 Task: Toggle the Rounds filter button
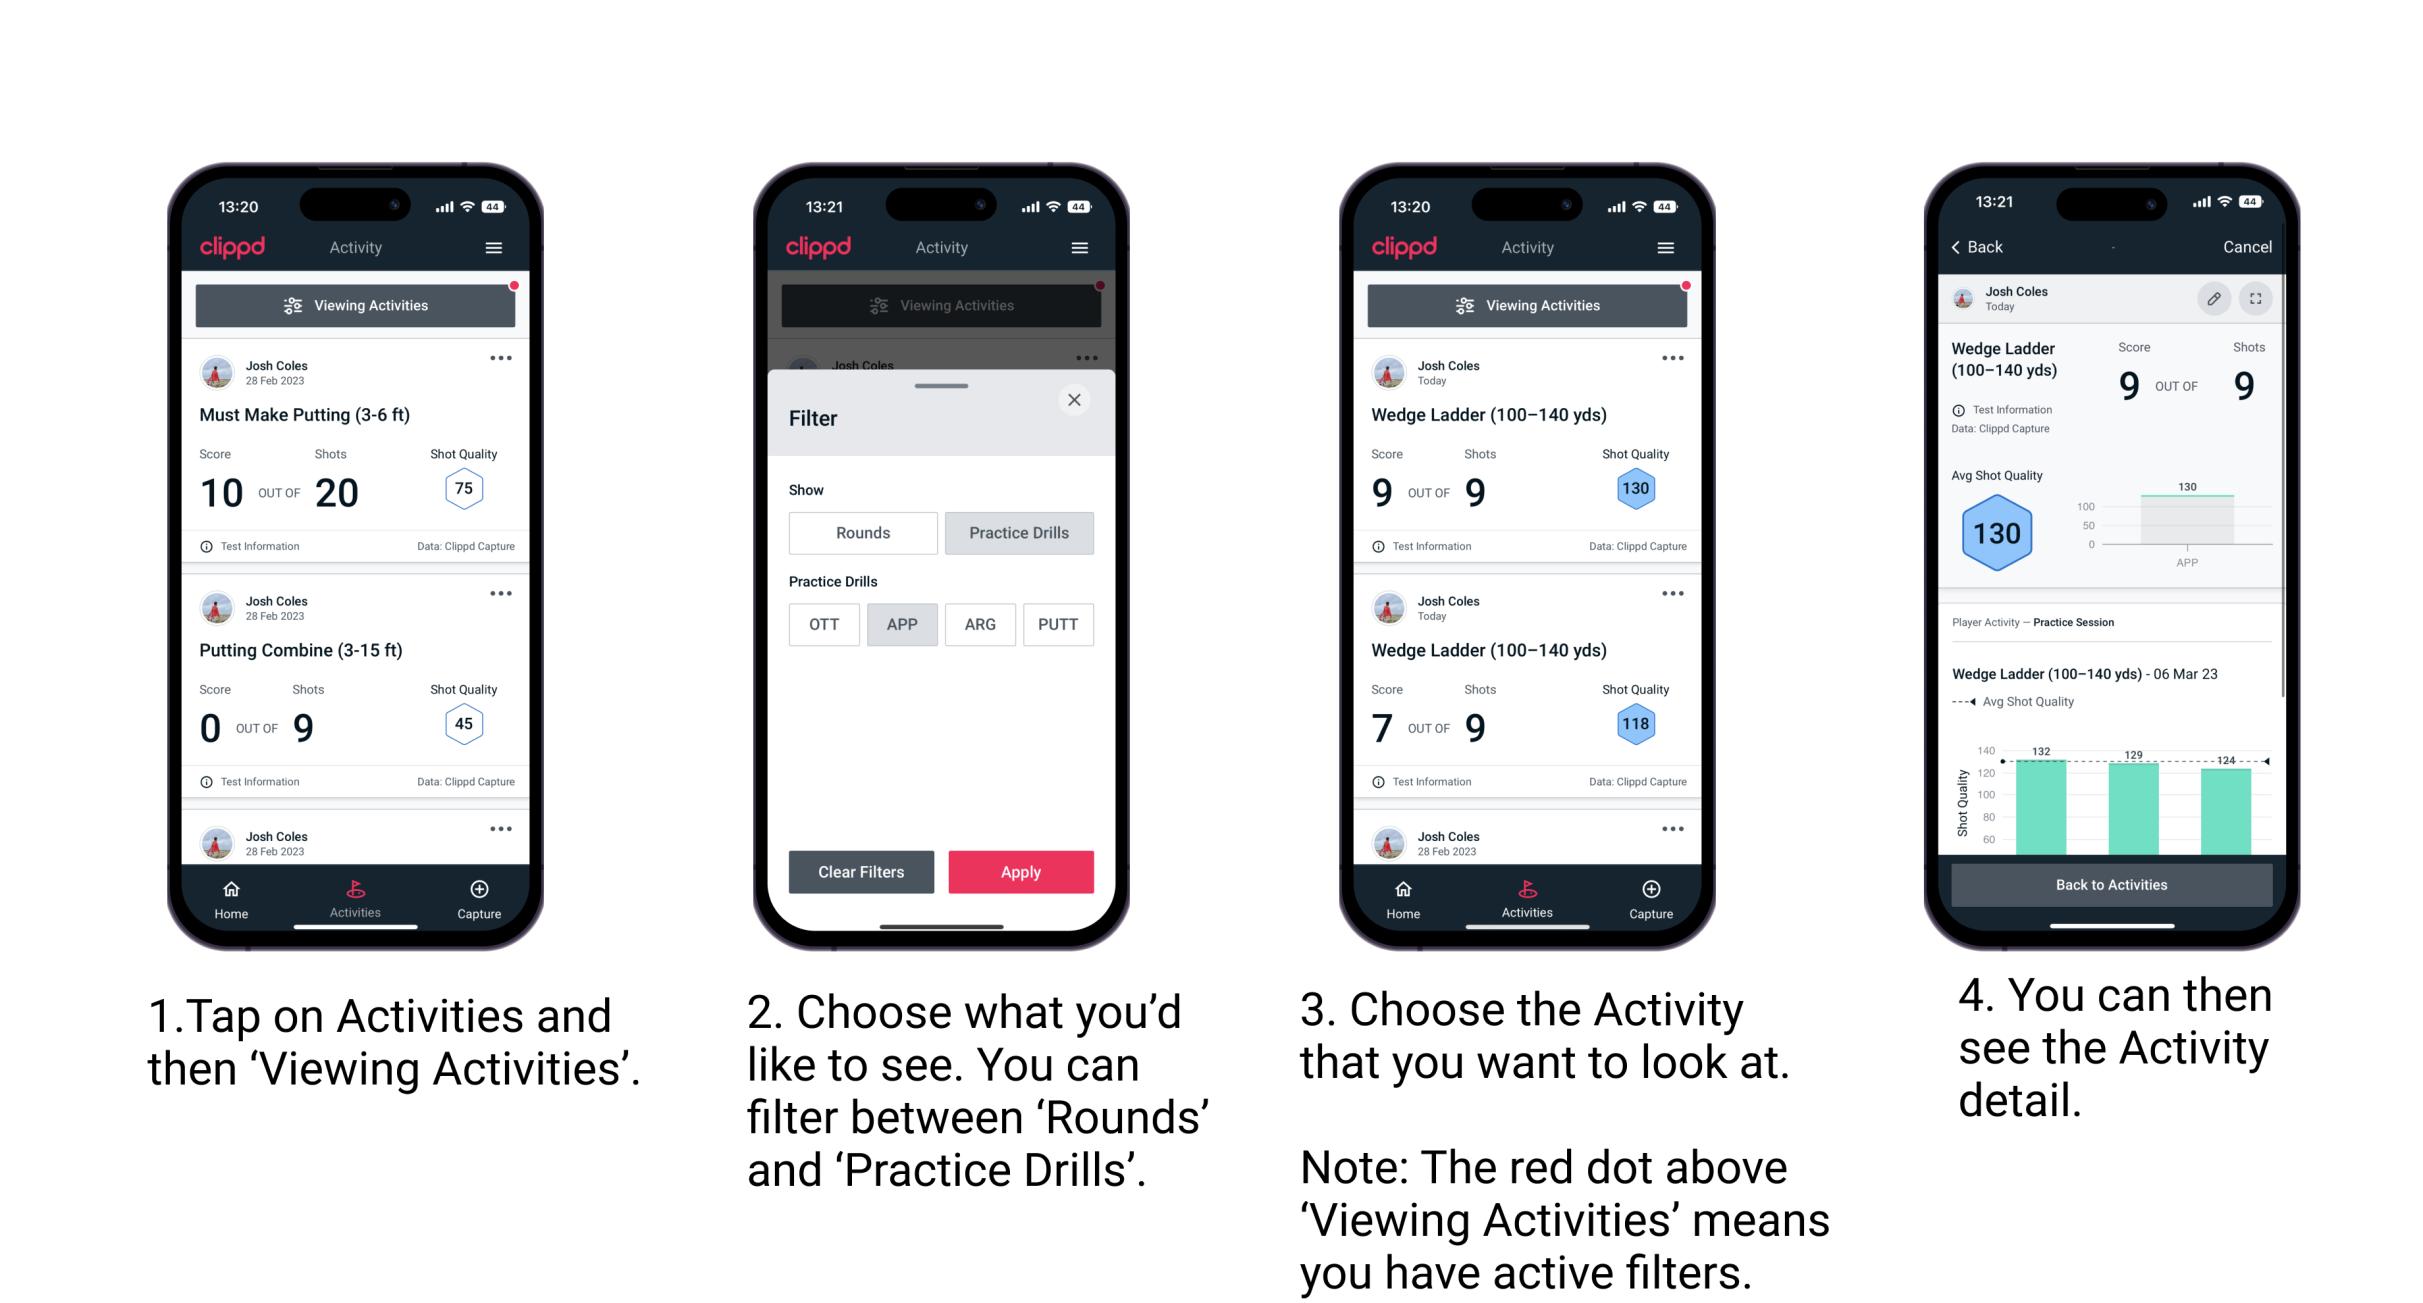pos(863,533)
